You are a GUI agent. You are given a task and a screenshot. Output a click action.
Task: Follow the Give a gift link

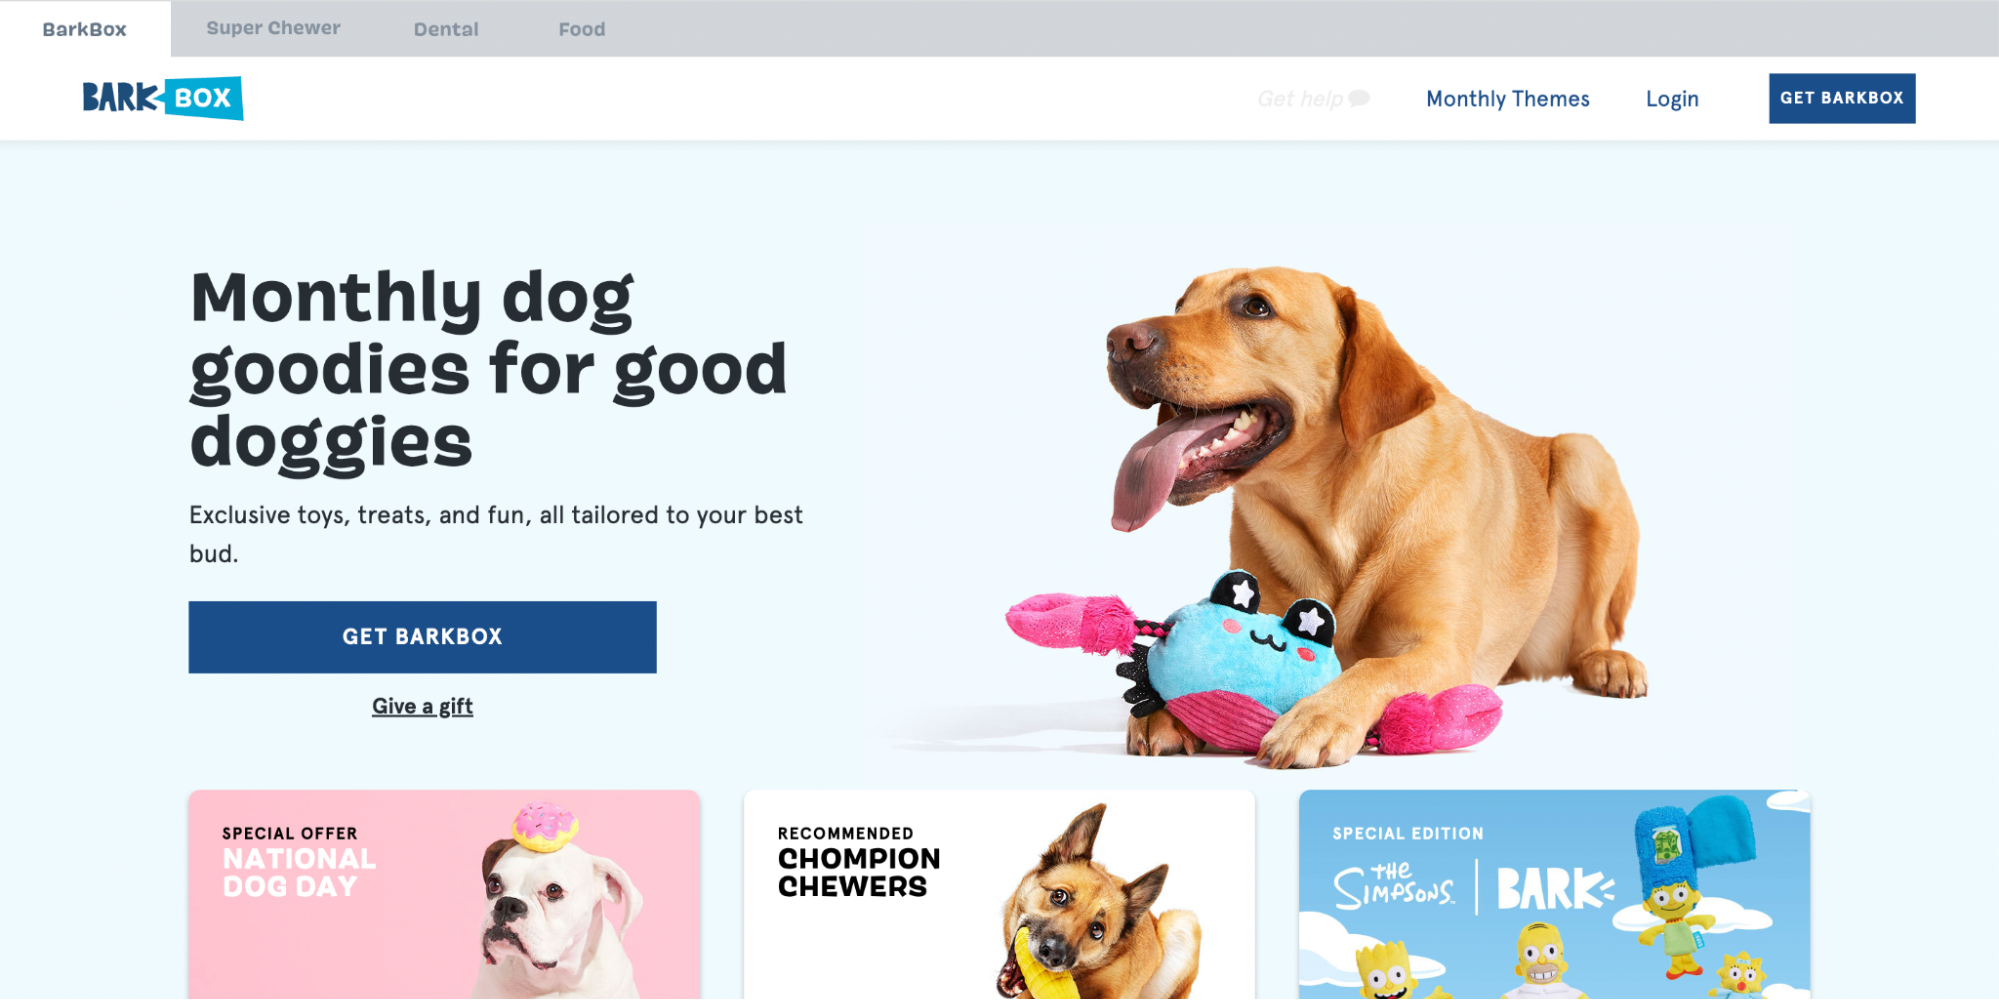coord(422,706)
